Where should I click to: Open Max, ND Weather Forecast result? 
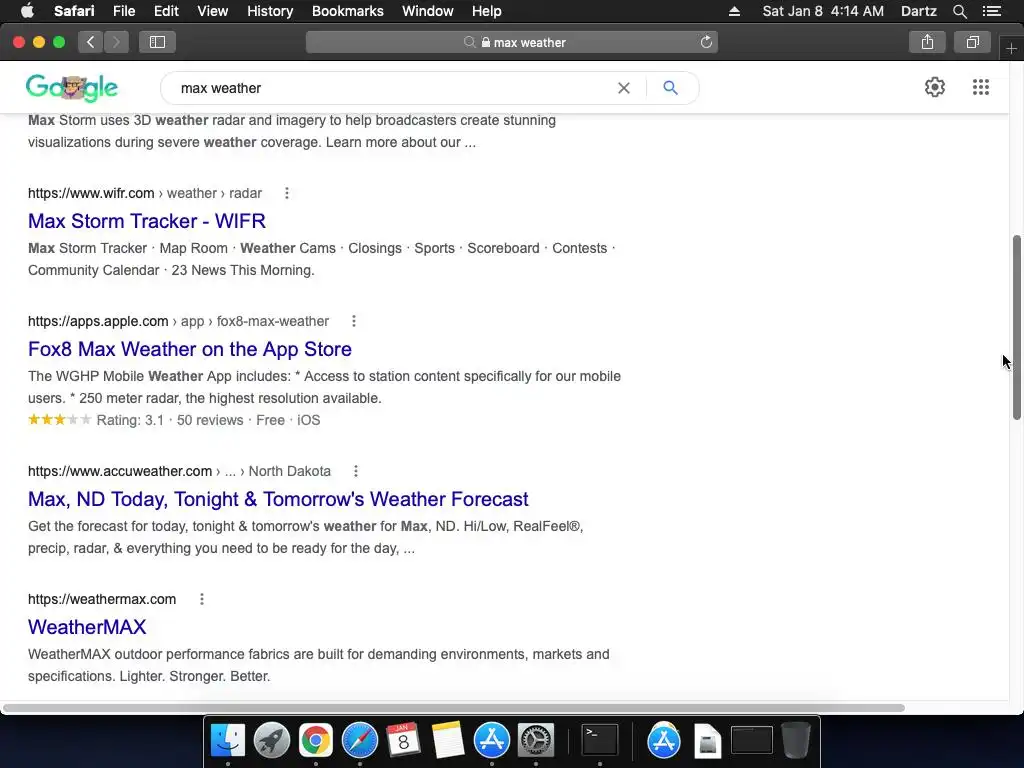point(278,500)
